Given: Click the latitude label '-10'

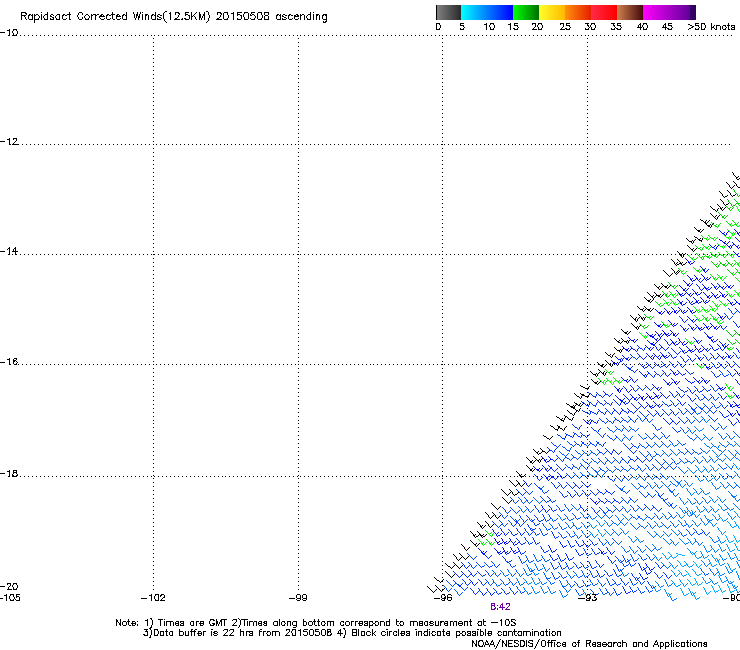Looking at the screenshot, I should click(9, 33).
